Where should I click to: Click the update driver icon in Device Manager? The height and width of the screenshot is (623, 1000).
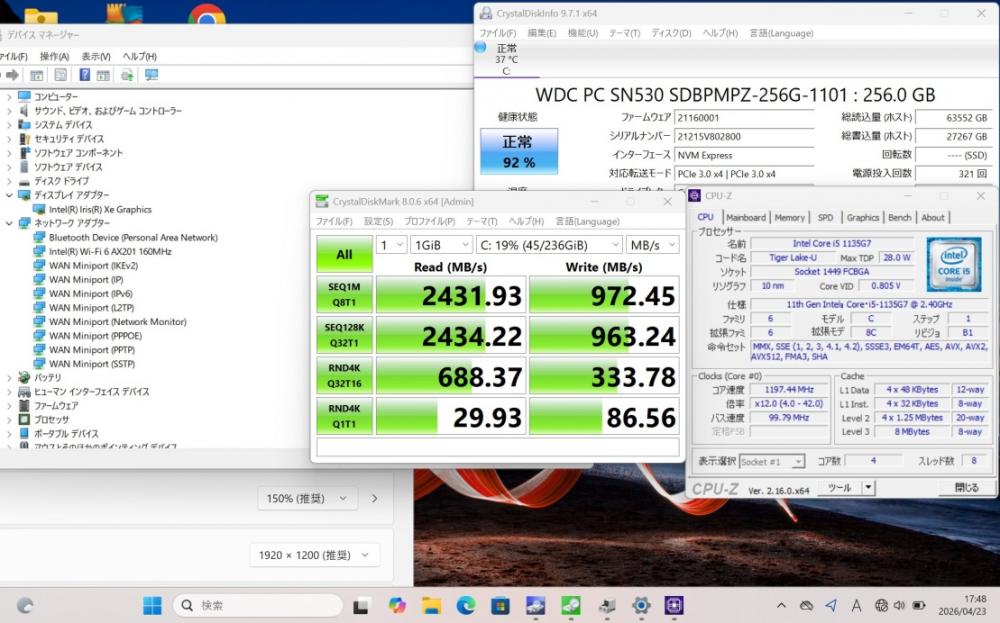[128, 75]
